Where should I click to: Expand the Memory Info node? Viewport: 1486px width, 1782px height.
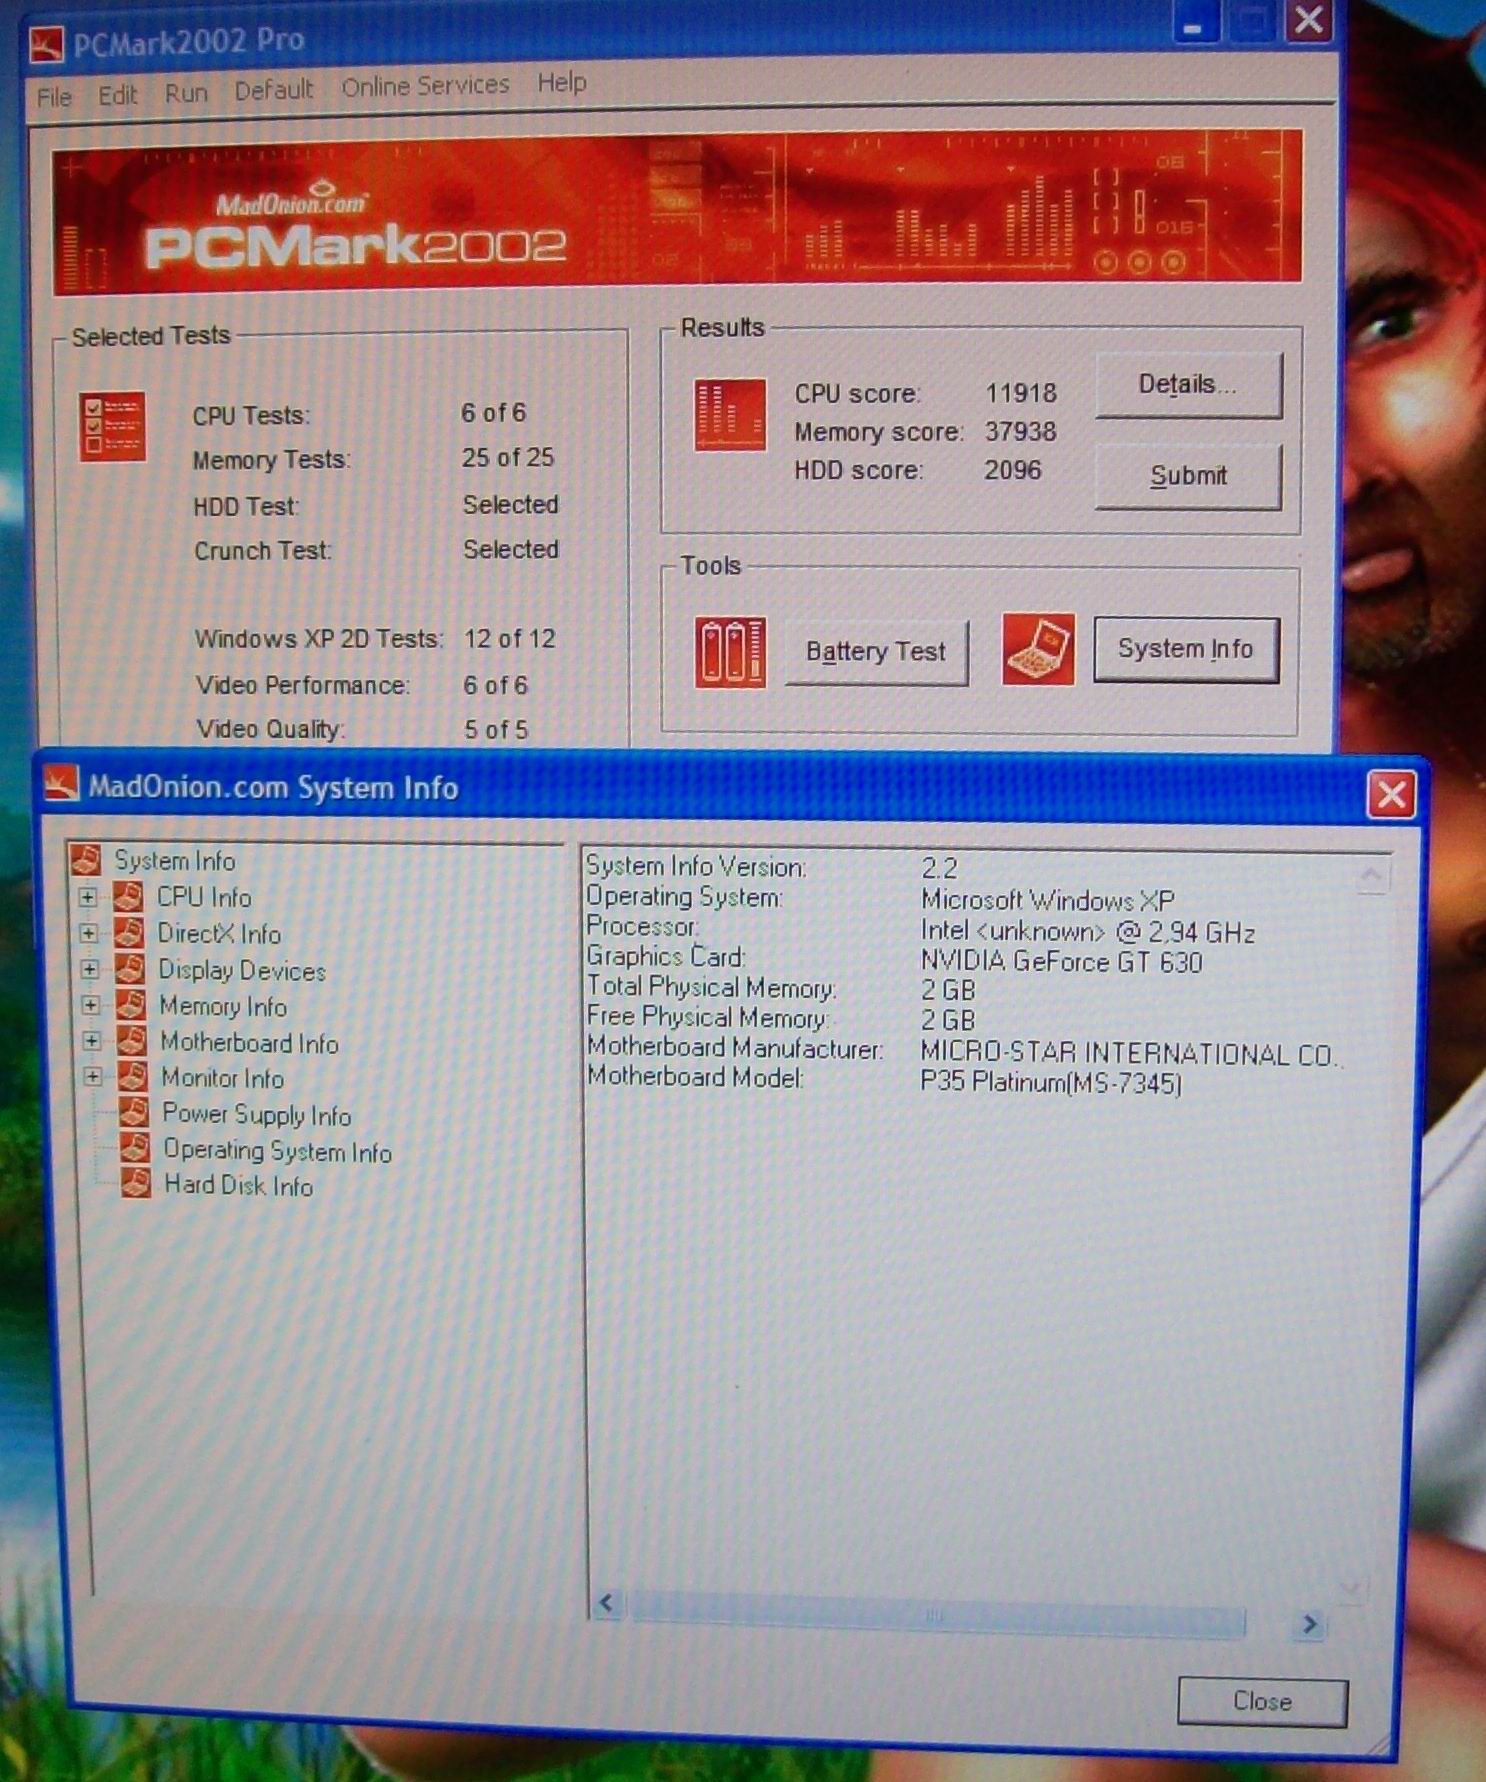coord(91,1006)
